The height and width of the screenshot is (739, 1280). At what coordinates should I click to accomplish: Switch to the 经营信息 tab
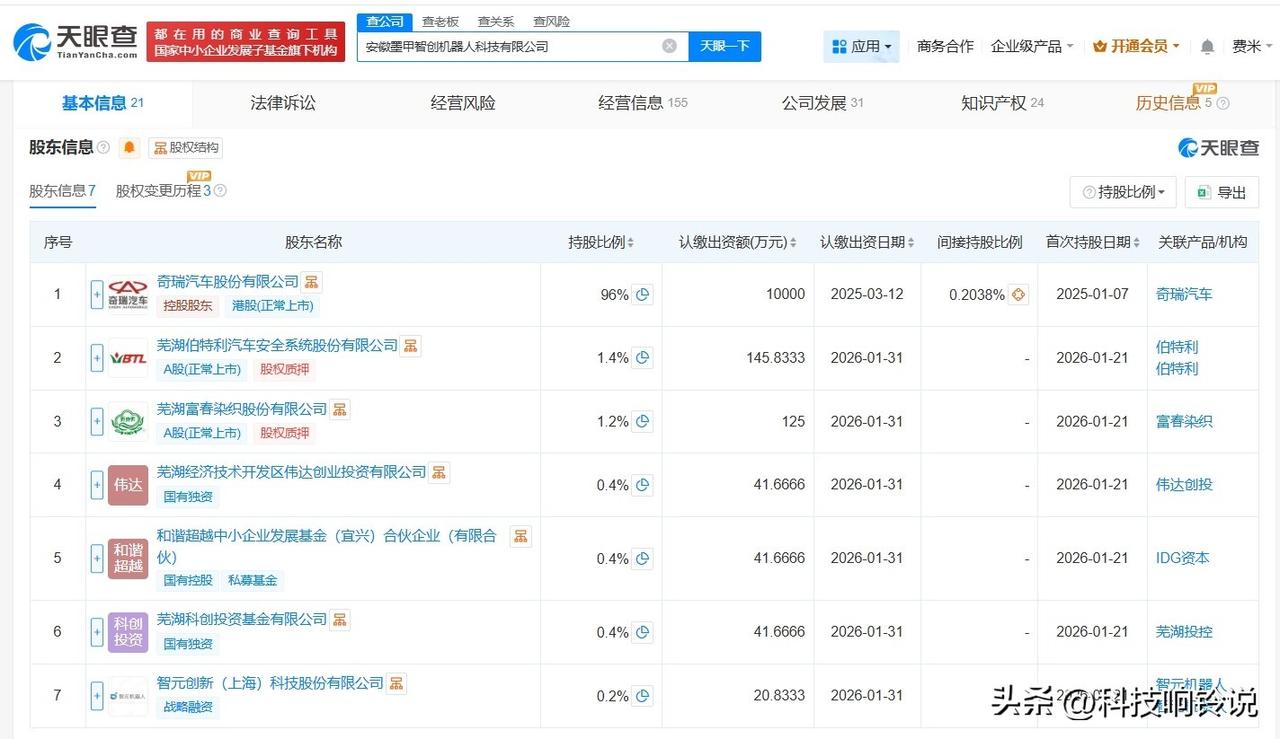coord(643,103)
